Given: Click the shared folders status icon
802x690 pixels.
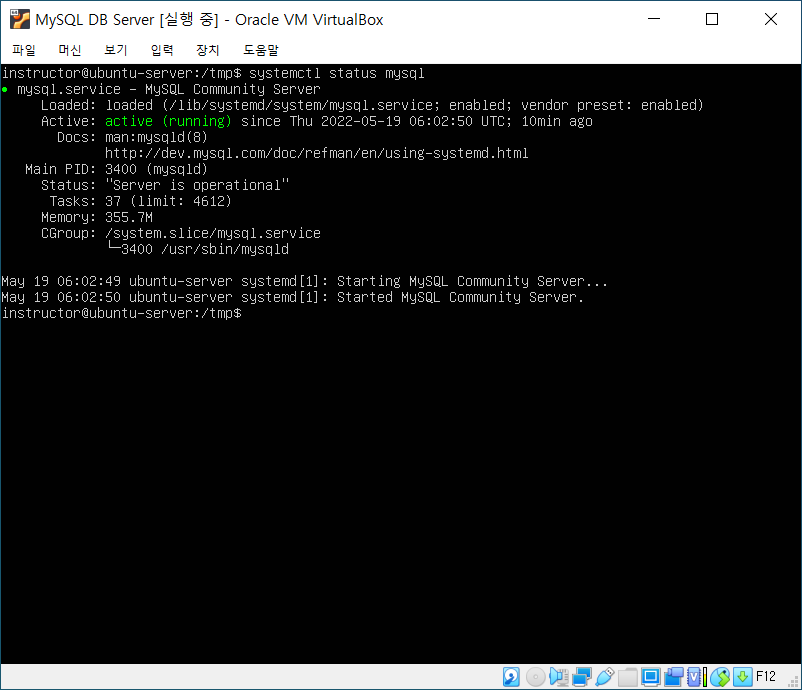Looking at the screenshot, I should pos(628,677).
